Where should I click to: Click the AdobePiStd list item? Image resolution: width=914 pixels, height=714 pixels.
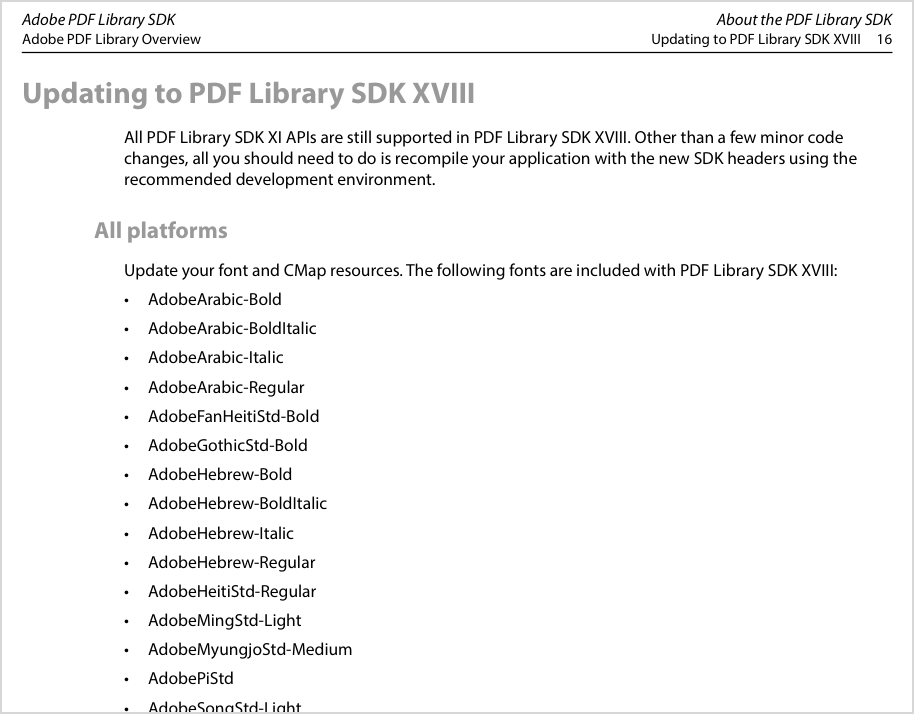(x=191, y=679)
